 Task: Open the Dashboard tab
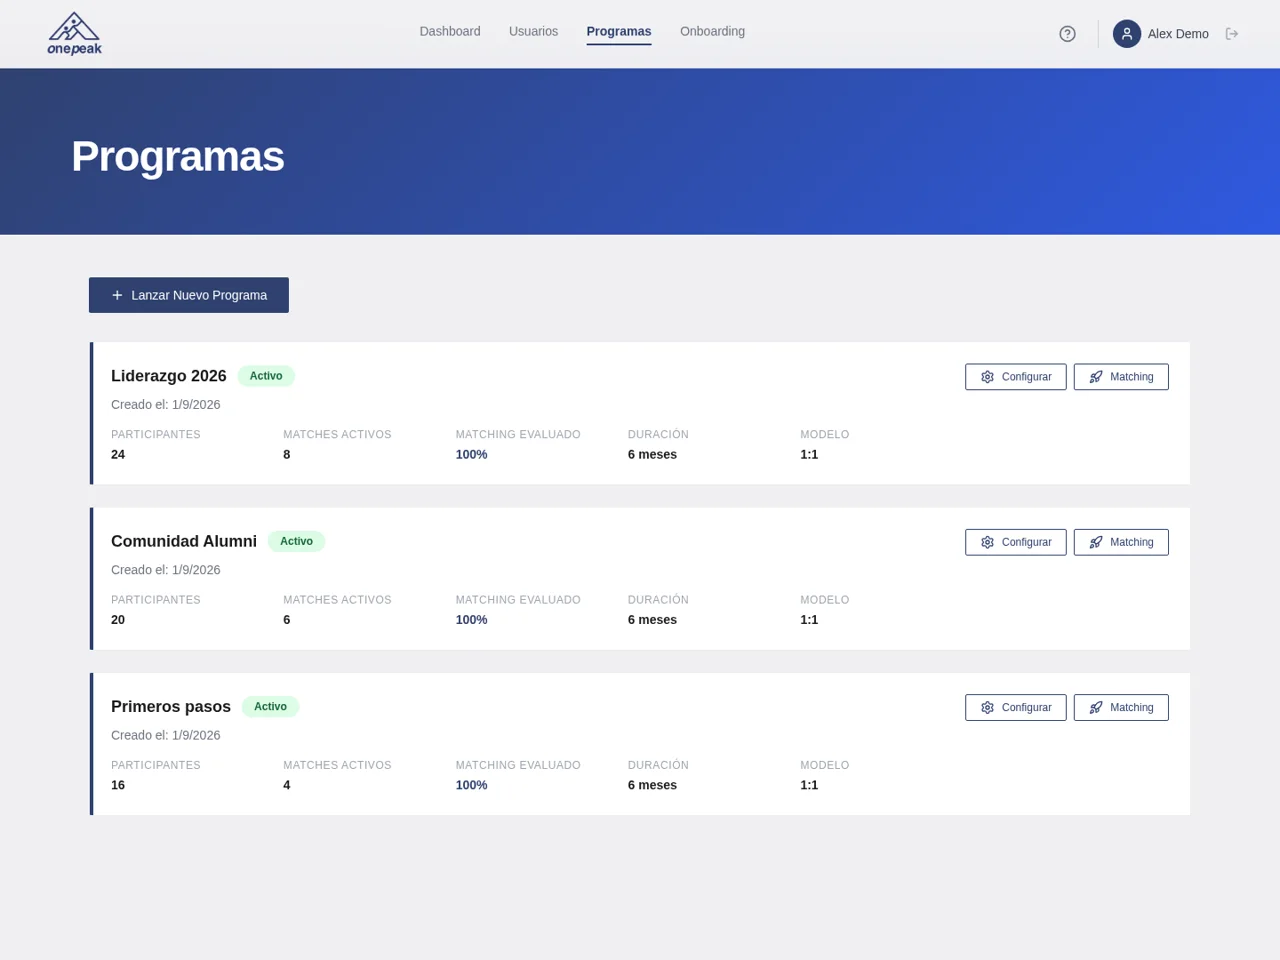tap(450, 32)
